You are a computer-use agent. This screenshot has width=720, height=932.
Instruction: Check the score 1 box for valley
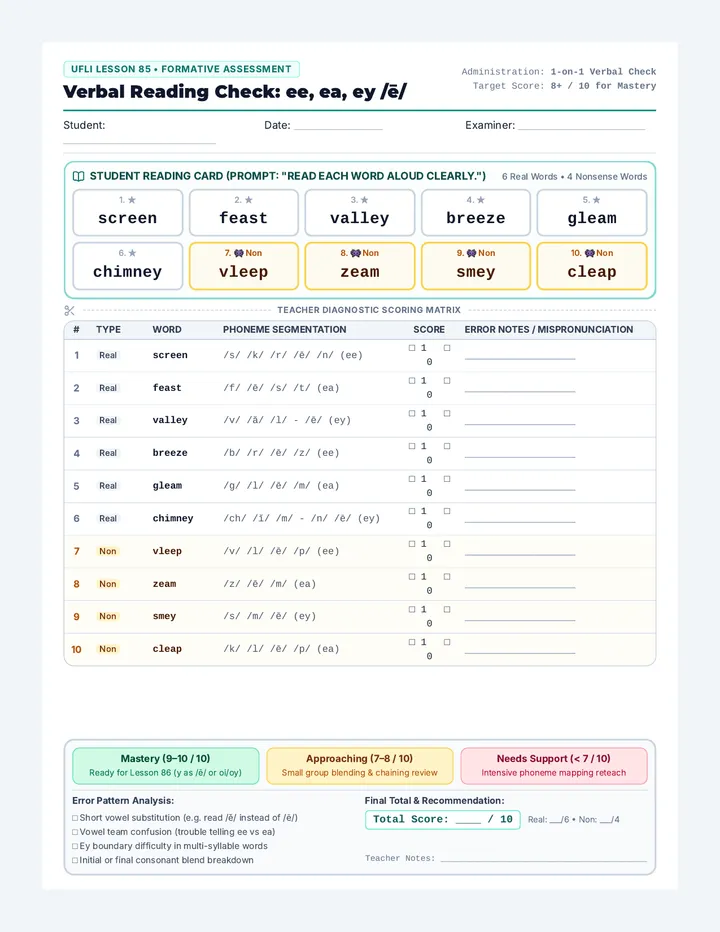click(x=412, y=413)
